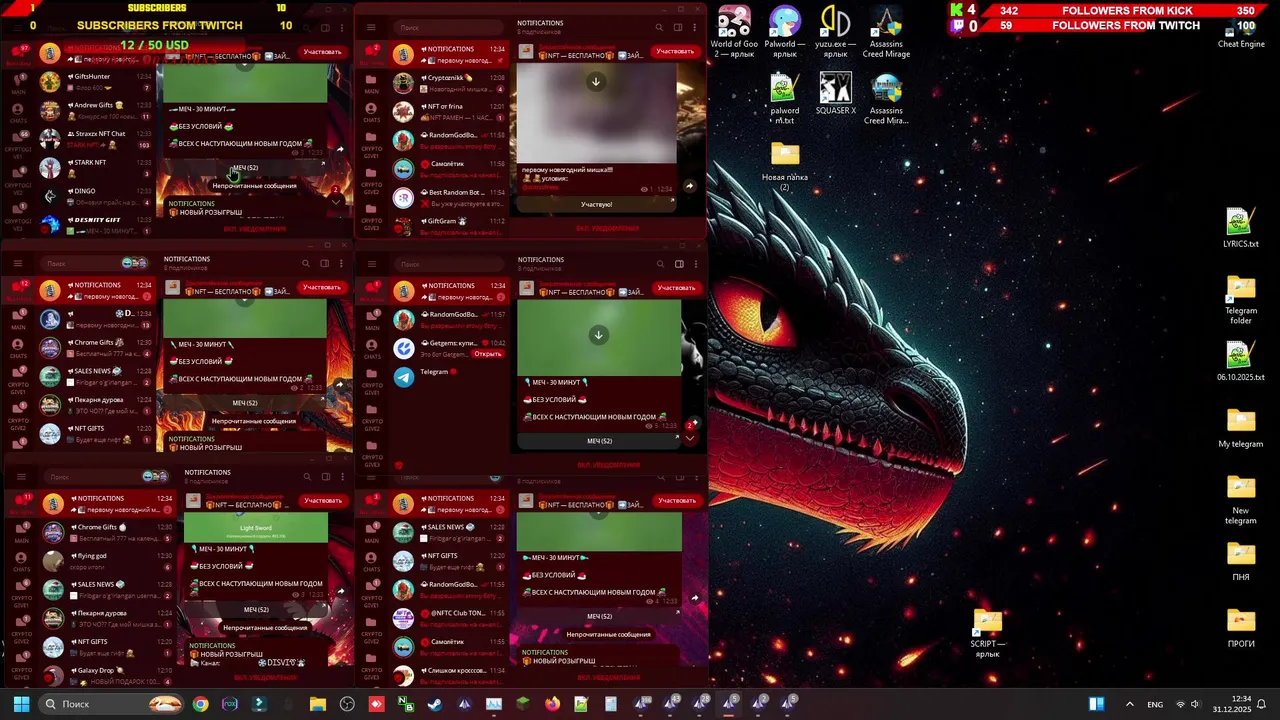The image size is (1280, 720).
Task: Open the Пекарня дурова chat in middle-left window
Action: click(x=95, y=405)
